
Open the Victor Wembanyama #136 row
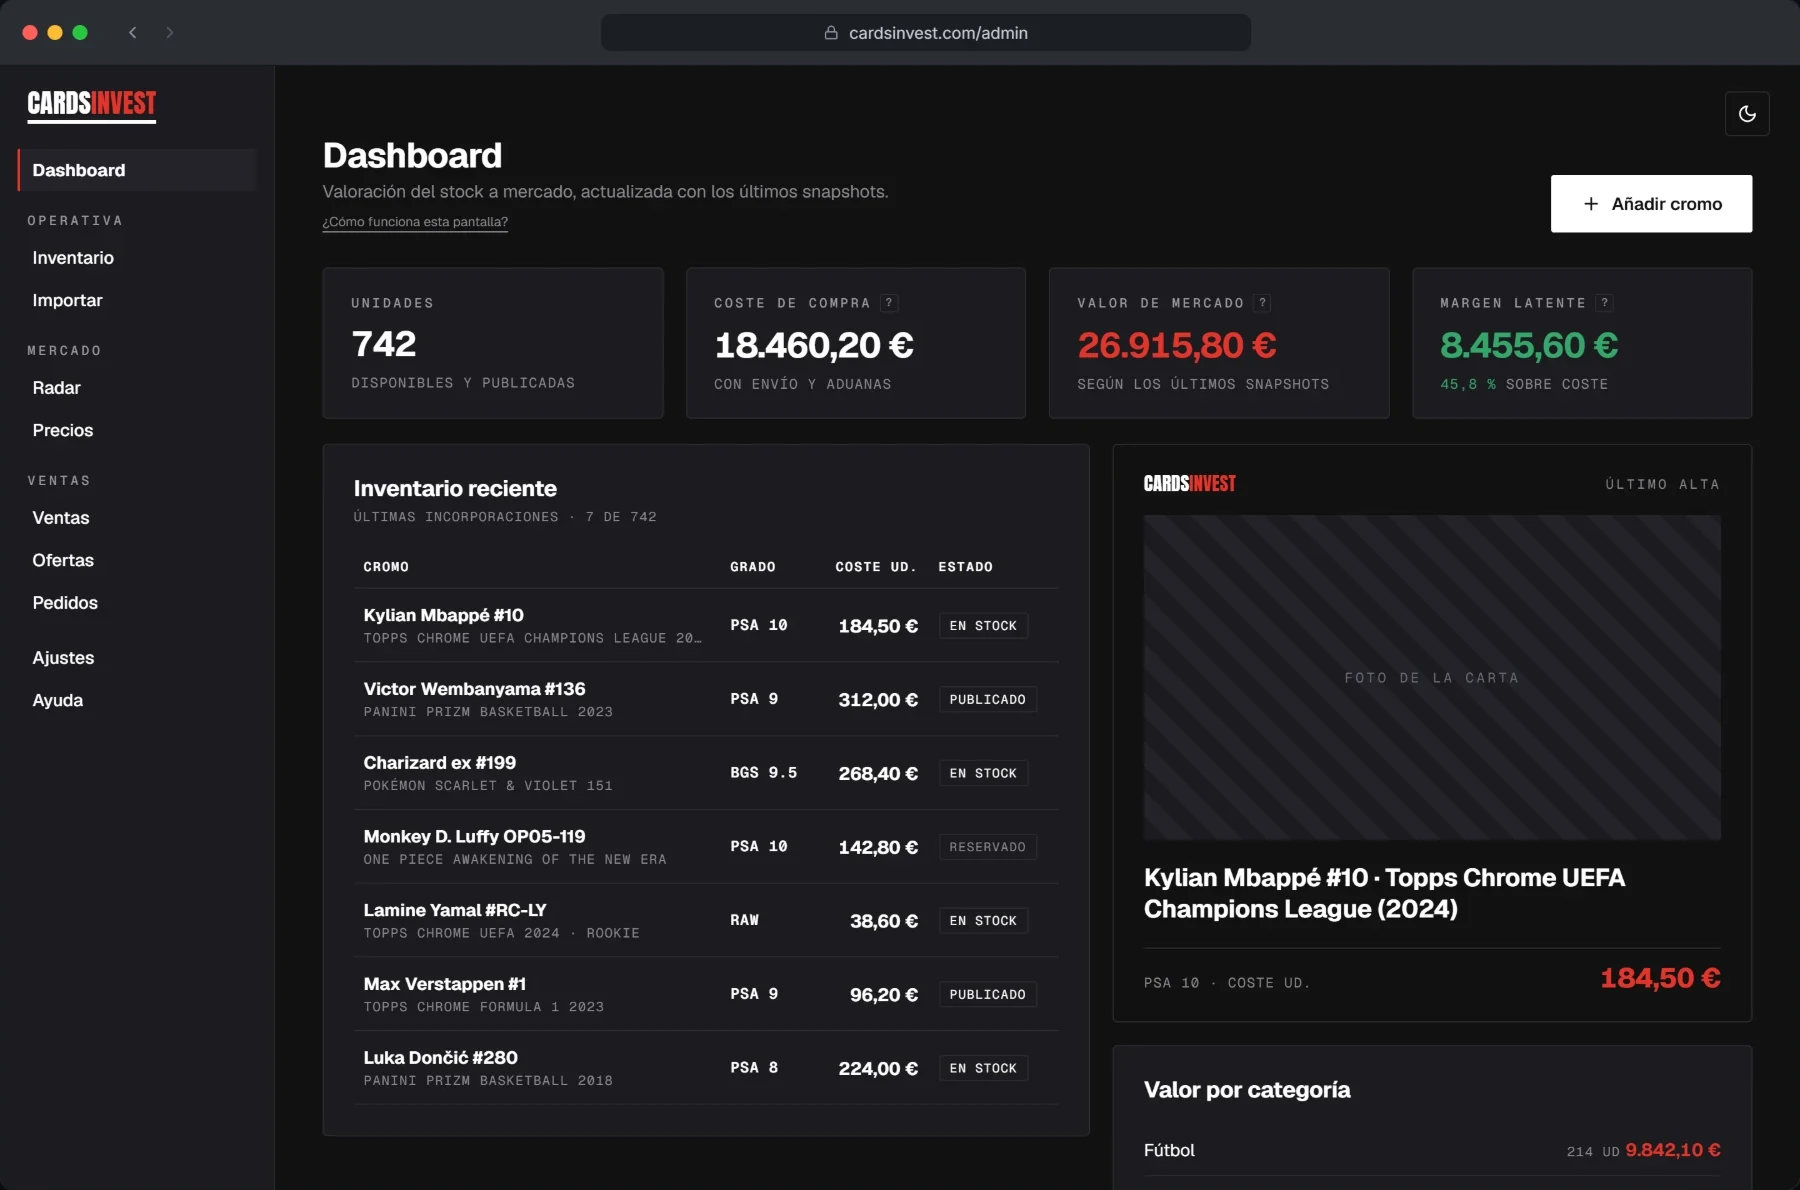(x=706, y=699)
